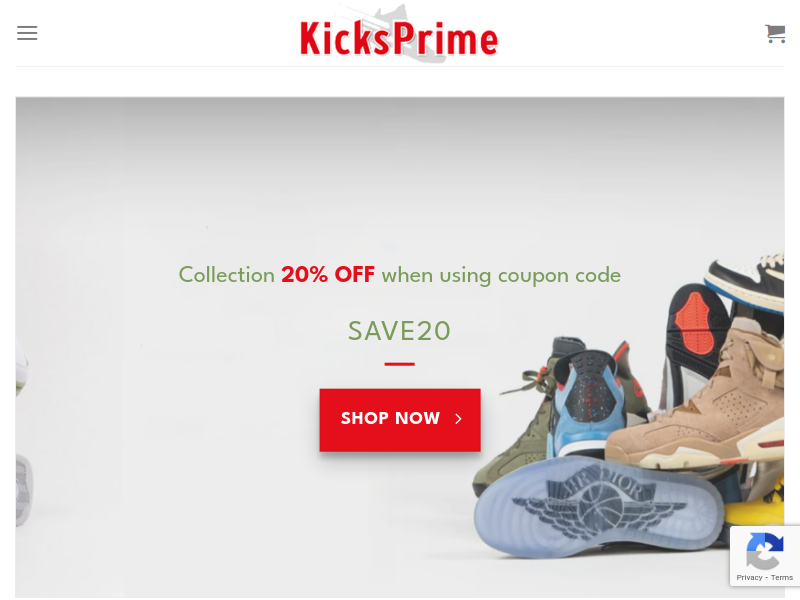
Task: Click the SHOP NOW button
Action: 400,420
